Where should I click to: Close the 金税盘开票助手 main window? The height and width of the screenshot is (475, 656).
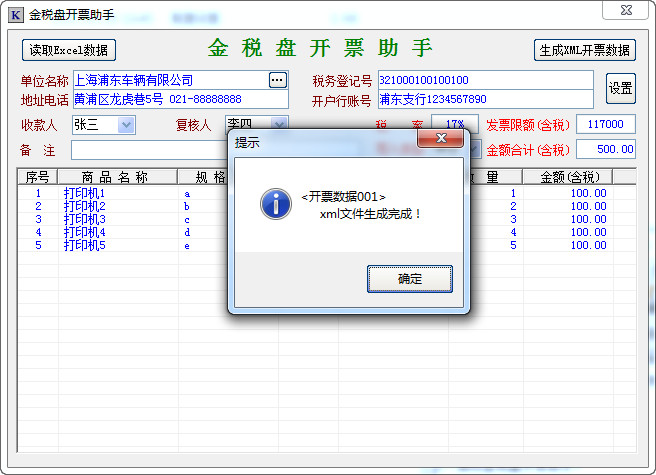click(x=626, y=10)
